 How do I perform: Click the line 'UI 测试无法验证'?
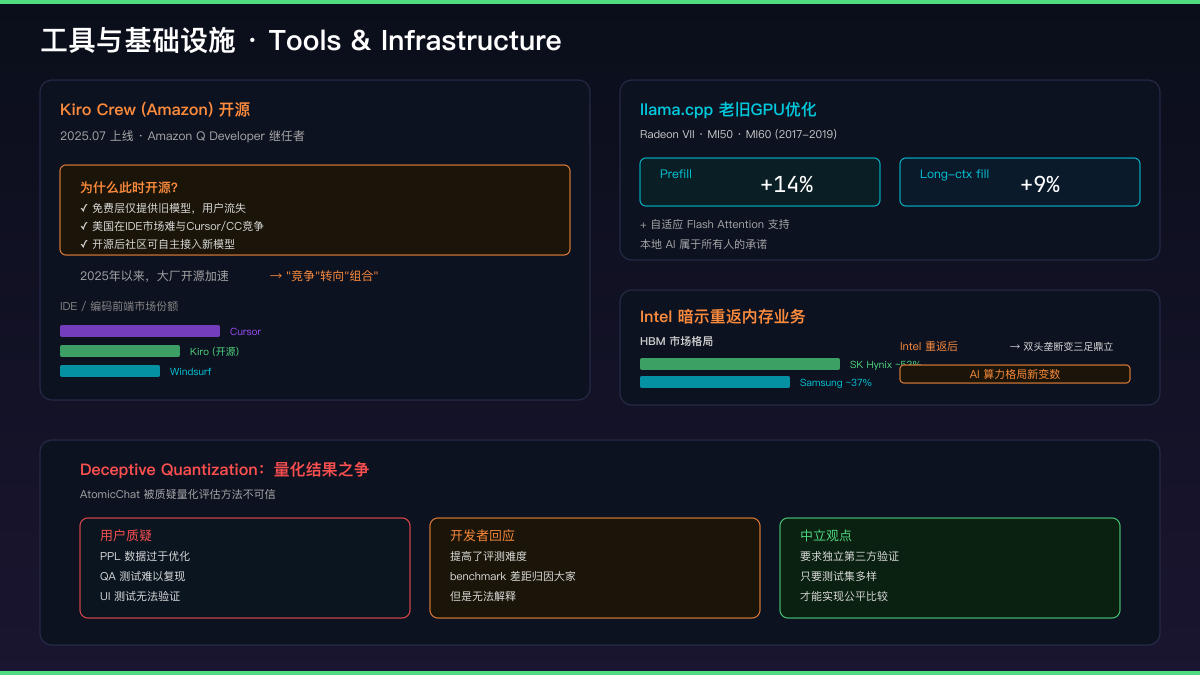140,596
